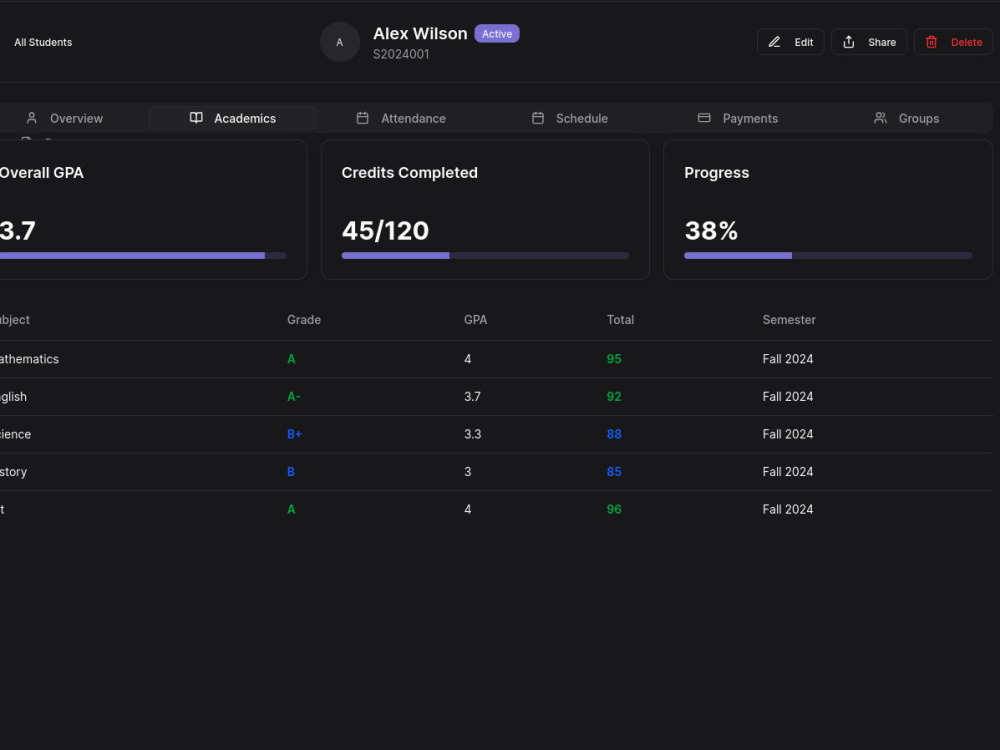Click the share arrow icon
This screenshot has height=750, width=1000.
pyautogui.click(x=848, y=42)
